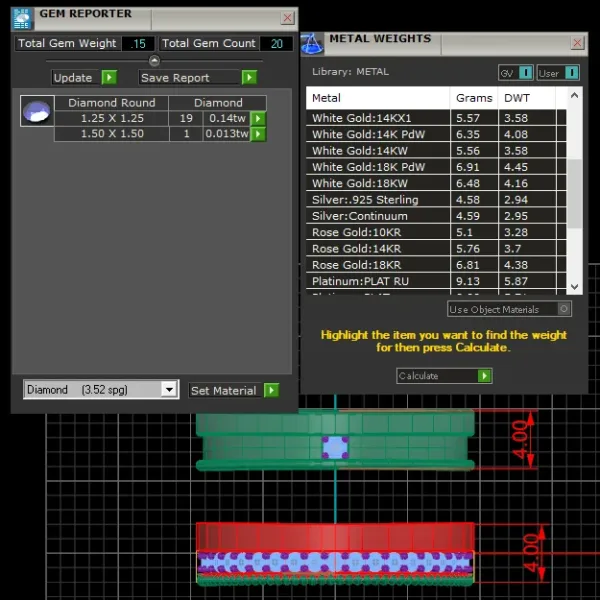Click the metal list scrollbar thumb
600x600 pixels.
[x=574, y=193]
